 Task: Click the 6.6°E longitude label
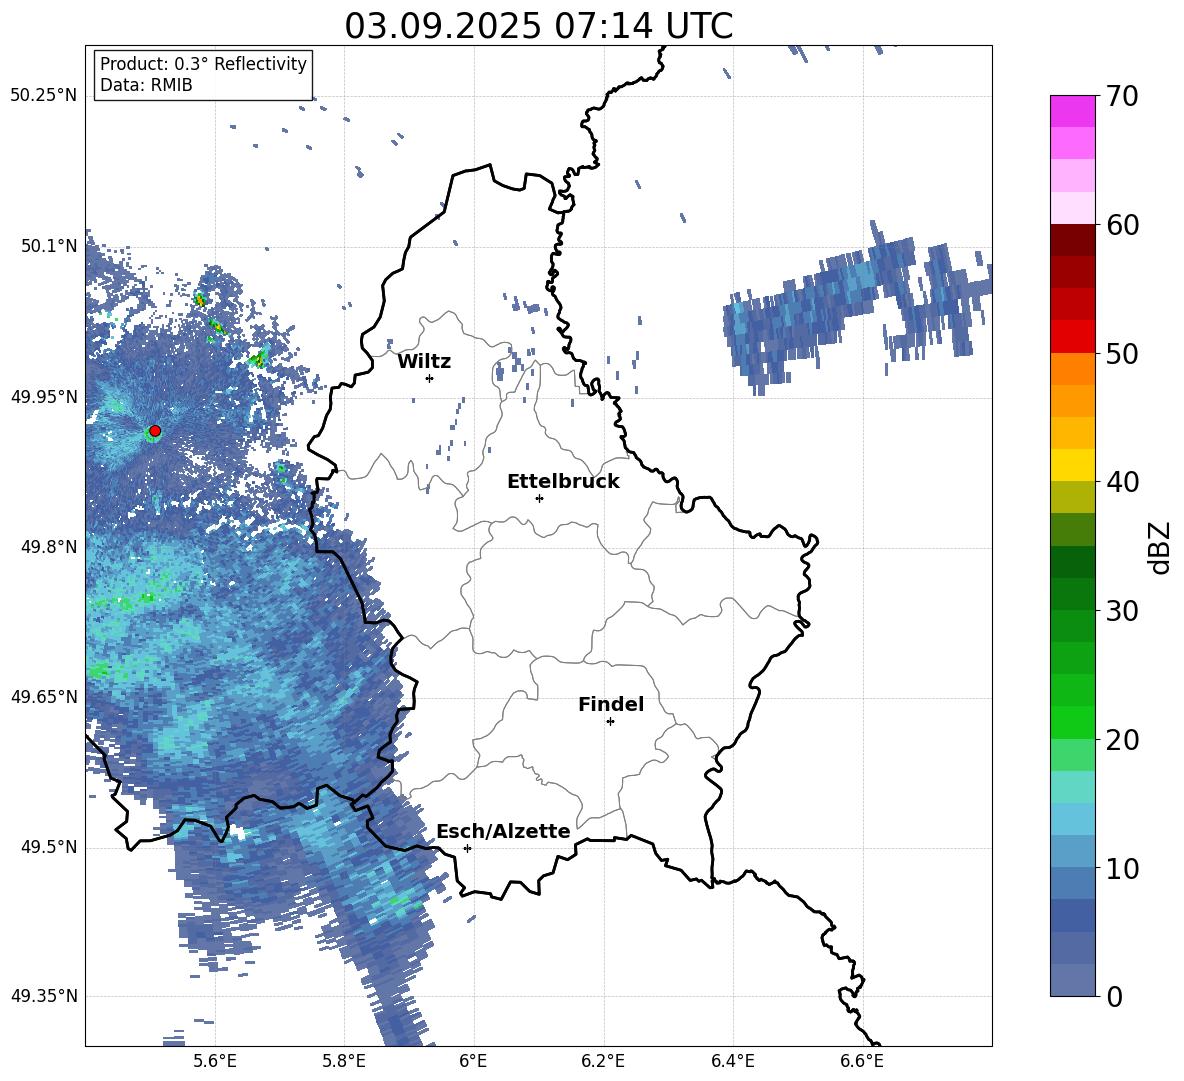coord(862,1061)
